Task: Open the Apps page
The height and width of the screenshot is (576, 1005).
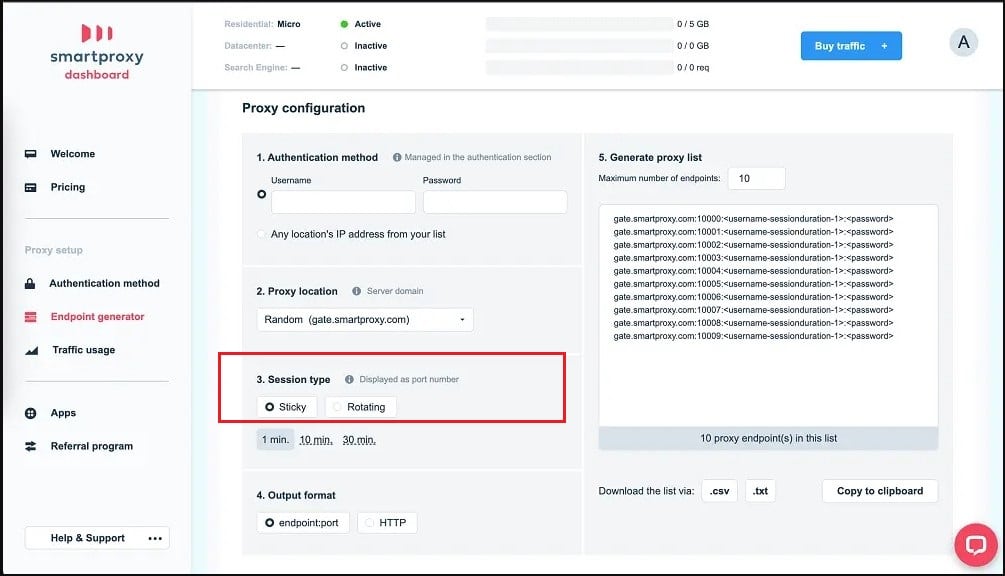Action: 63,413
